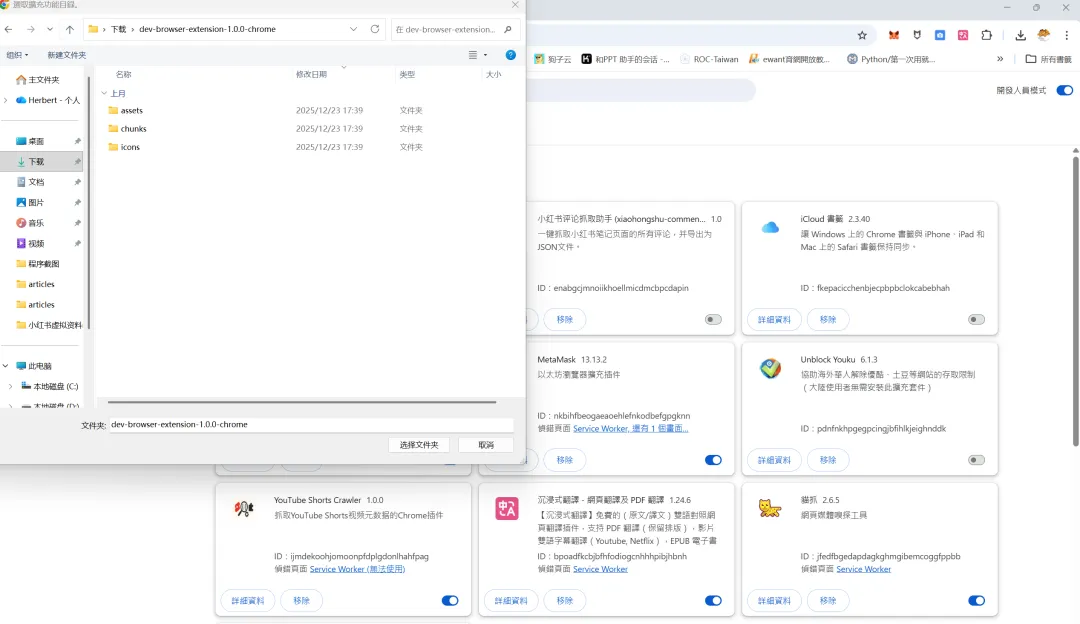Disable YouTube Shorts Crawler extension
1080x624 pixels.
tap(450, 601)
